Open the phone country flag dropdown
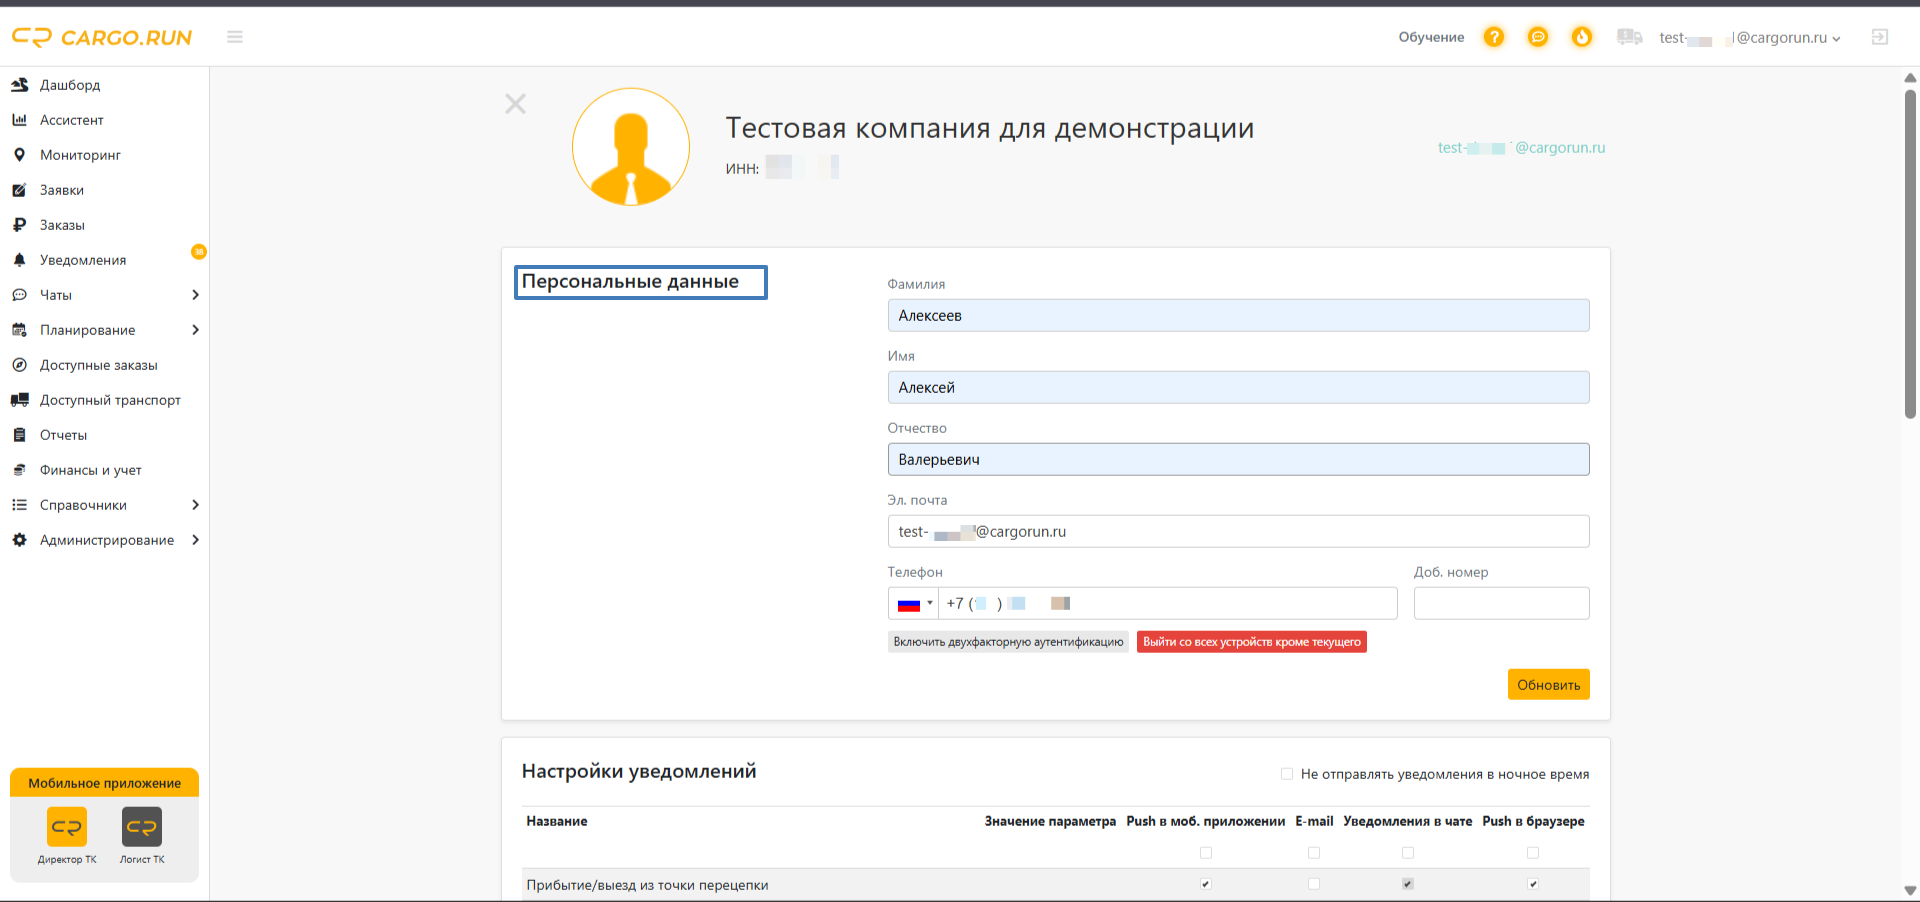Screen dimensions: 1920x902 913,604
